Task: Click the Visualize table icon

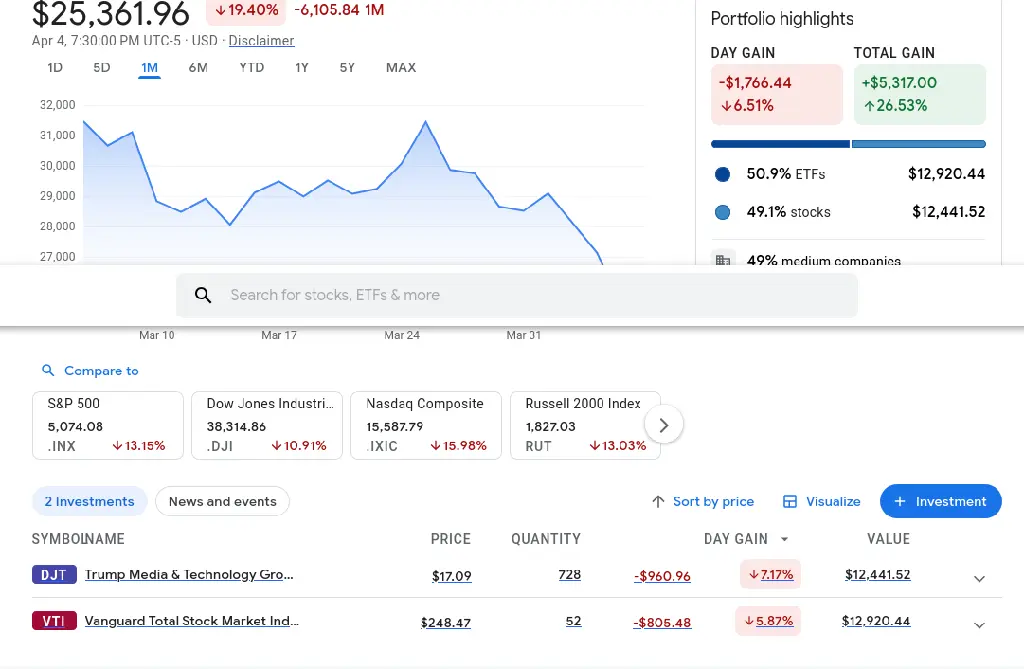Action: (x=790, y=502)
